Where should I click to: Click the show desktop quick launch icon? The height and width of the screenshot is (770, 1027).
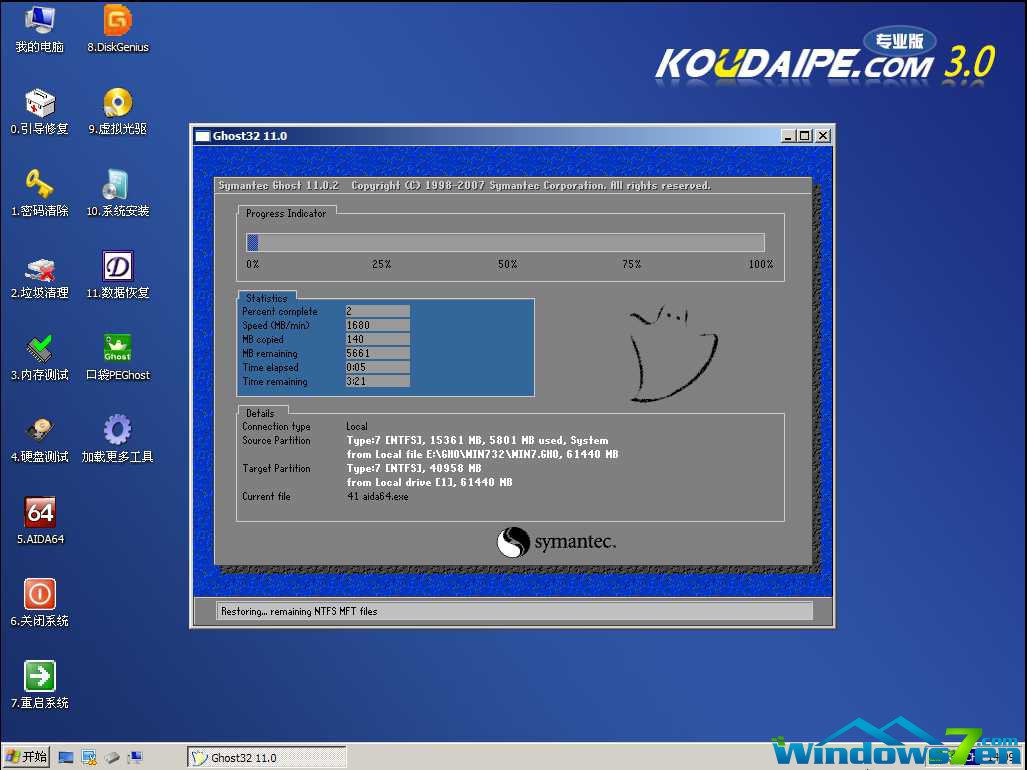click(x=66, y=758)
